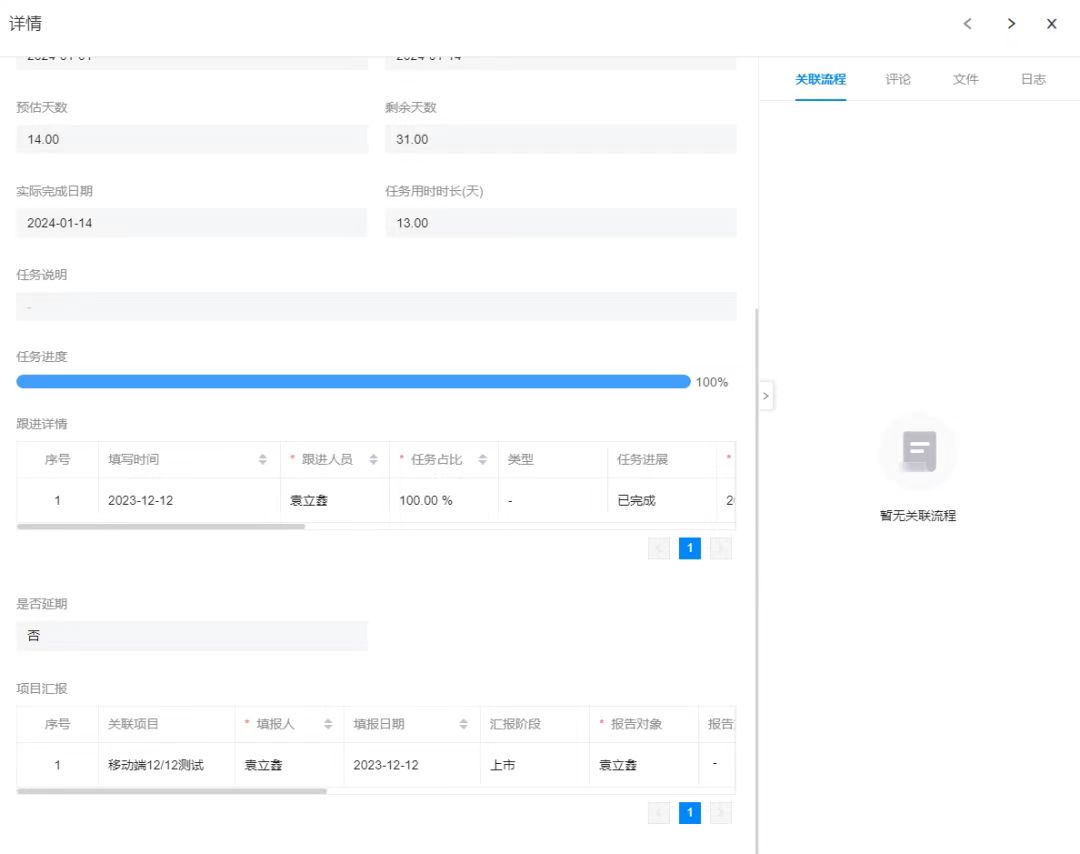Sort 跟进详情 table by 跟进人员
Viewport: 1080px width, 854px height.
tap(373, 459)
